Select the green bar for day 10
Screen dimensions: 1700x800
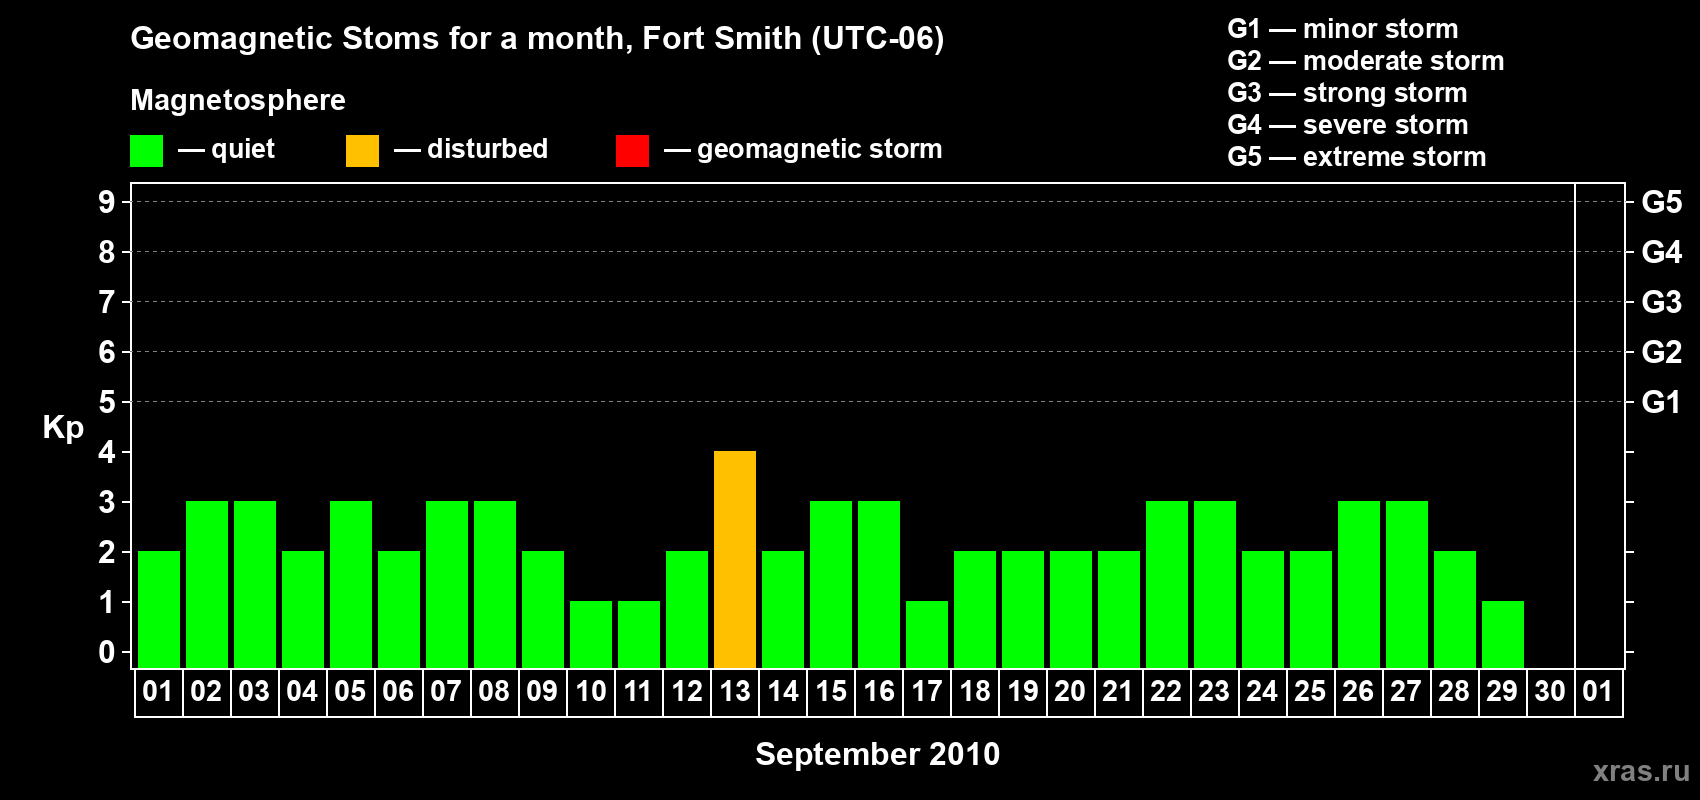point(591,634)
